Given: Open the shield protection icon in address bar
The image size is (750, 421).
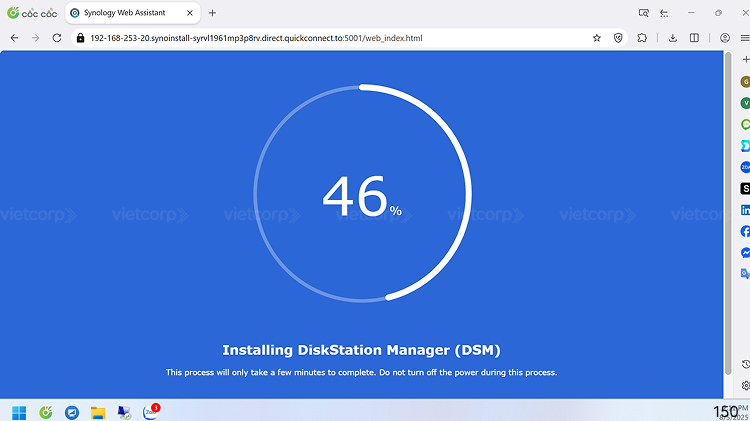Looking at the screenshot, I should tap(619, 37).
